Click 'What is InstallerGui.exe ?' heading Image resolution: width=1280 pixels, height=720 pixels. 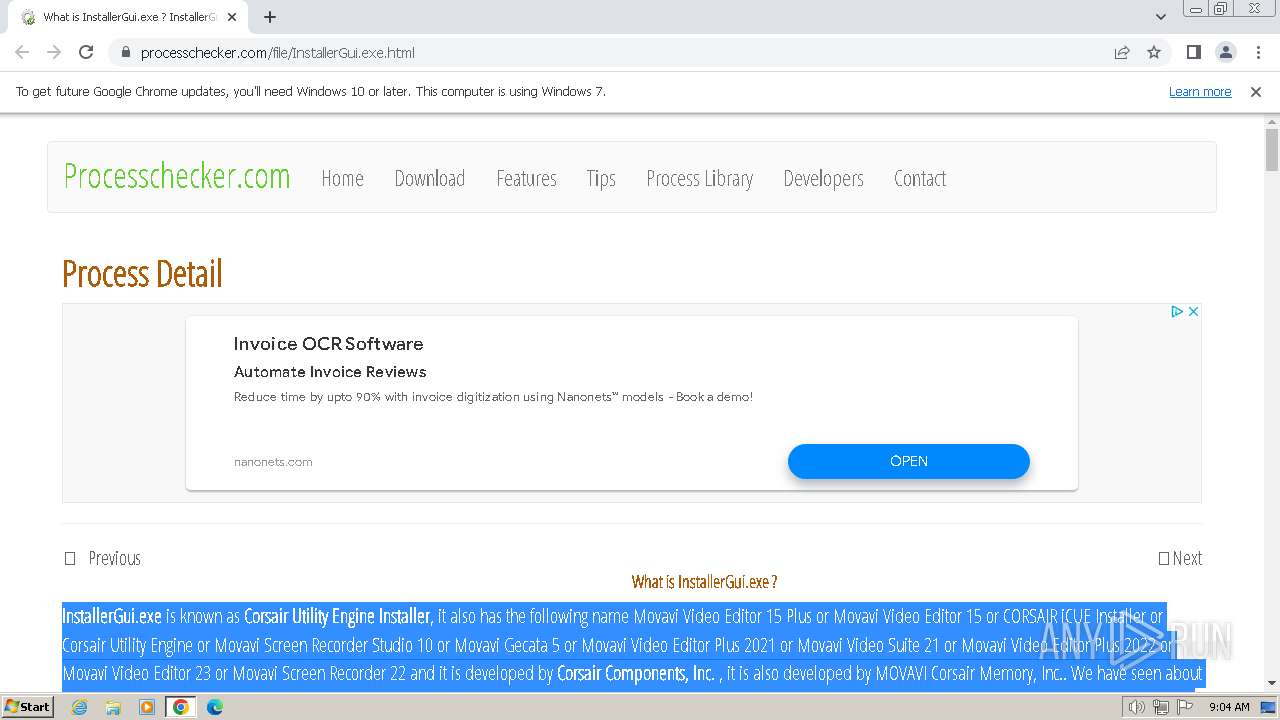pos(704,581)
